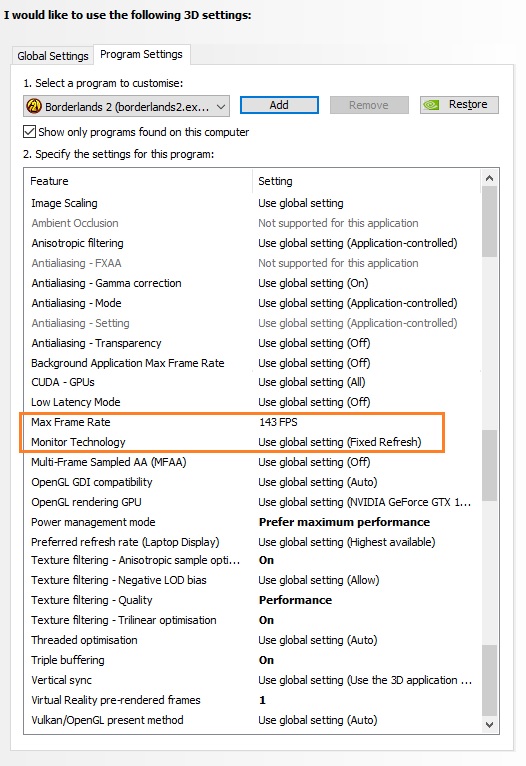Open Anisotropic filtering setting value
This screenshot has height=766, width=526.
(x=358, y=243)
